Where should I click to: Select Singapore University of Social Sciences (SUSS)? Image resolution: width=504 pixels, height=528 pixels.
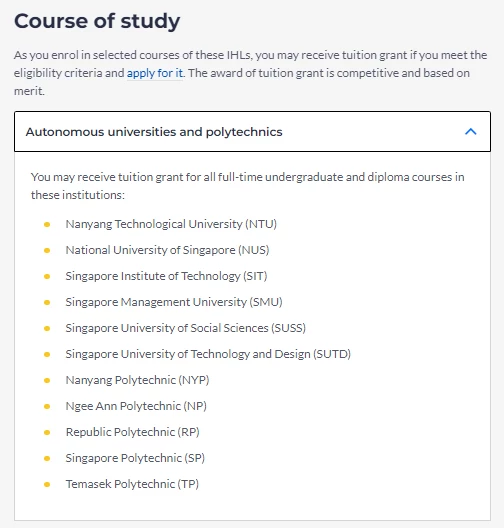point(186,328)
